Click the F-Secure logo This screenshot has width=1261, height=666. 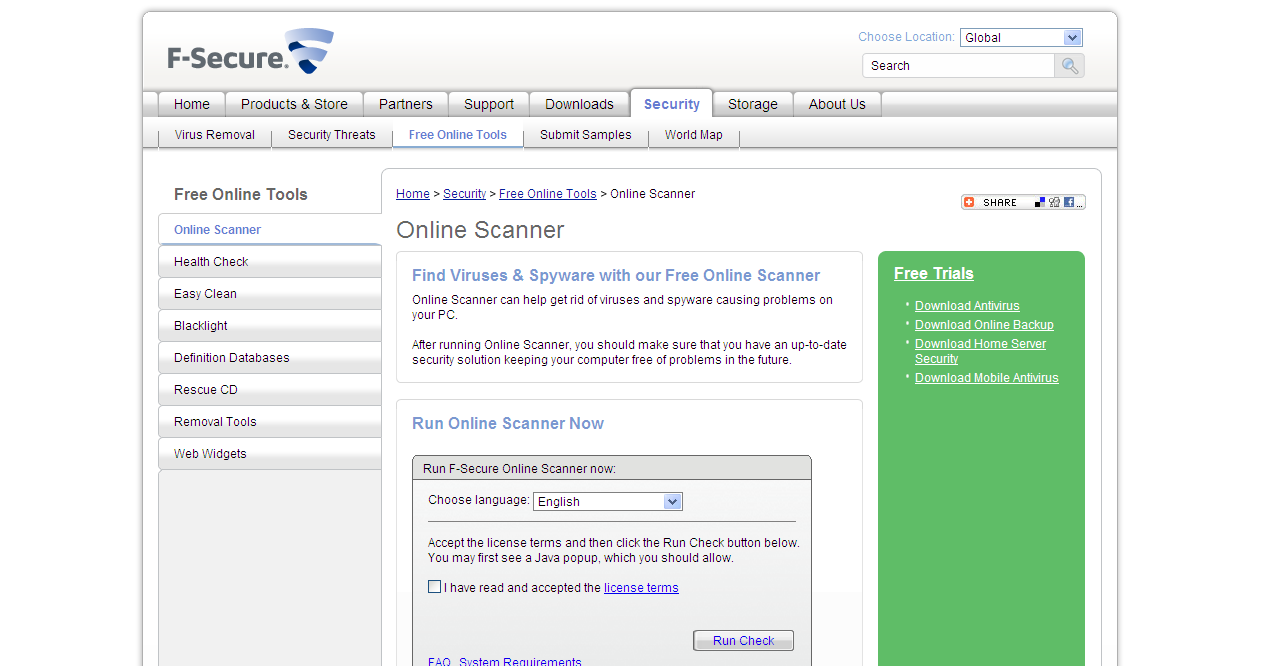tap(250, 51)
